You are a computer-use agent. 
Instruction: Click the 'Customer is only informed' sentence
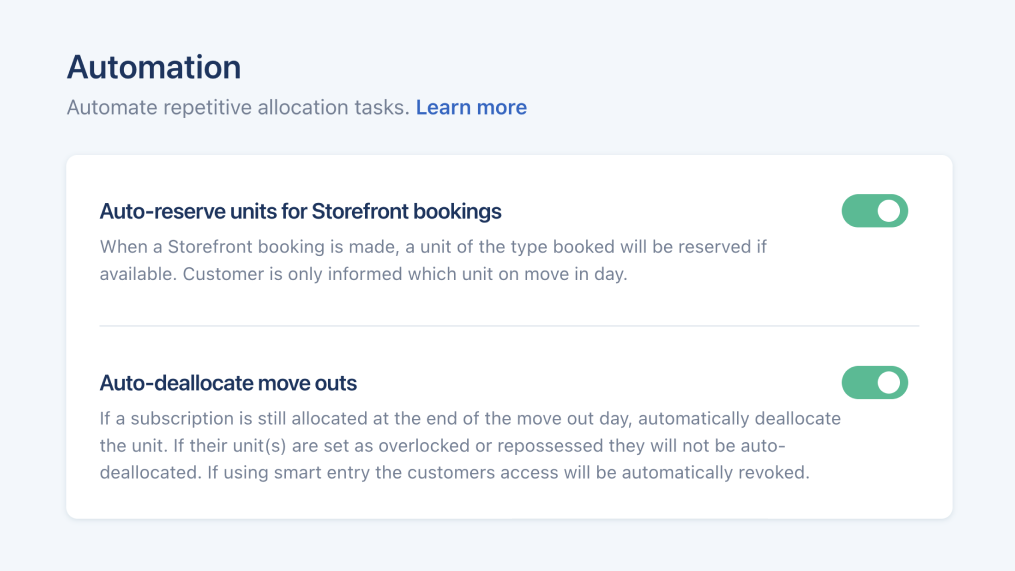pos(405,274)
